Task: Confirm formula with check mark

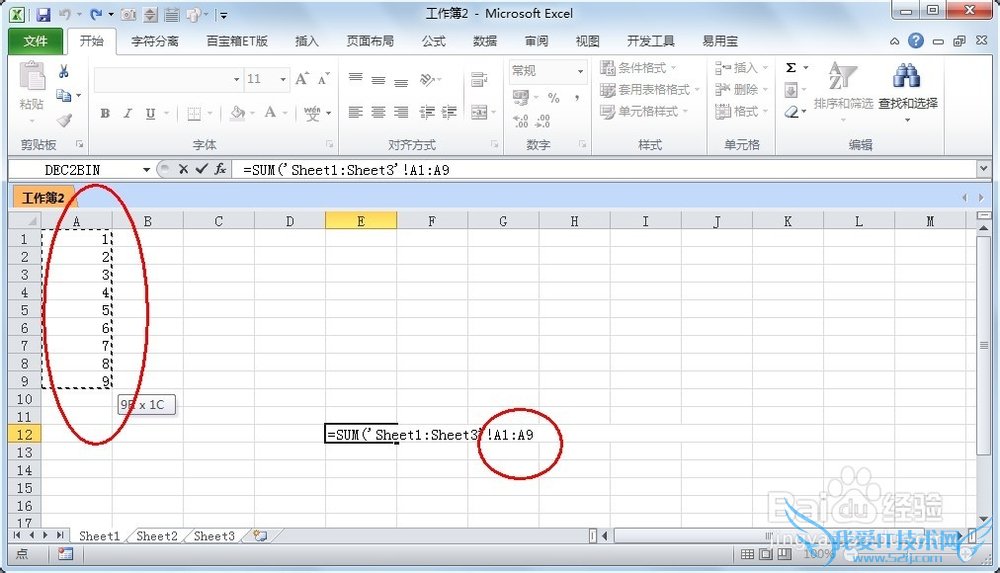Action: 202,169
